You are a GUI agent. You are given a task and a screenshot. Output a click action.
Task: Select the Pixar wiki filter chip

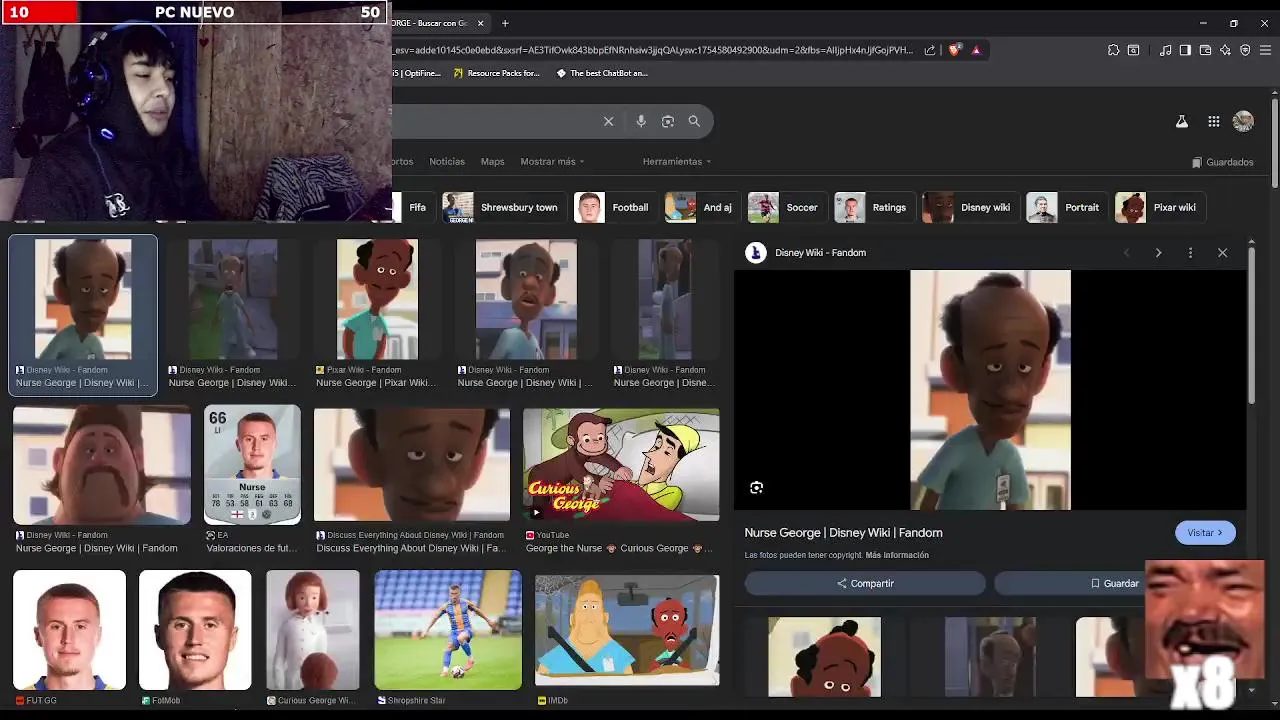1159,207
